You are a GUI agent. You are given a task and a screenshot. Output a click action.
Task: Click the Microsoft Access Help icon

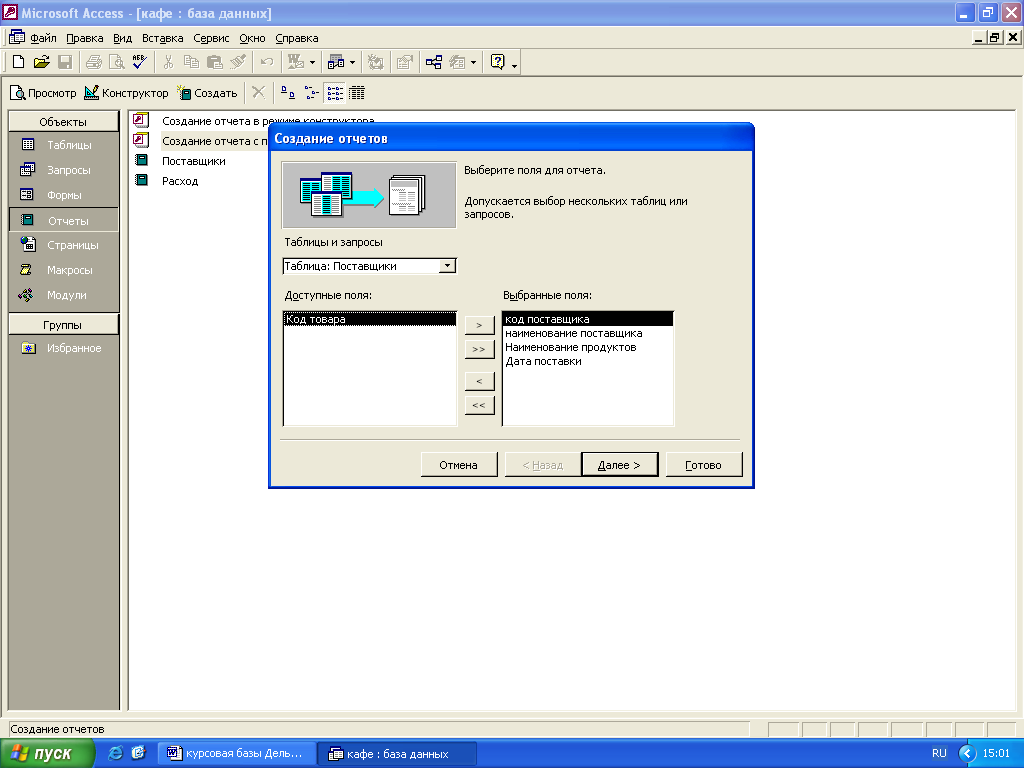point(498,62)
